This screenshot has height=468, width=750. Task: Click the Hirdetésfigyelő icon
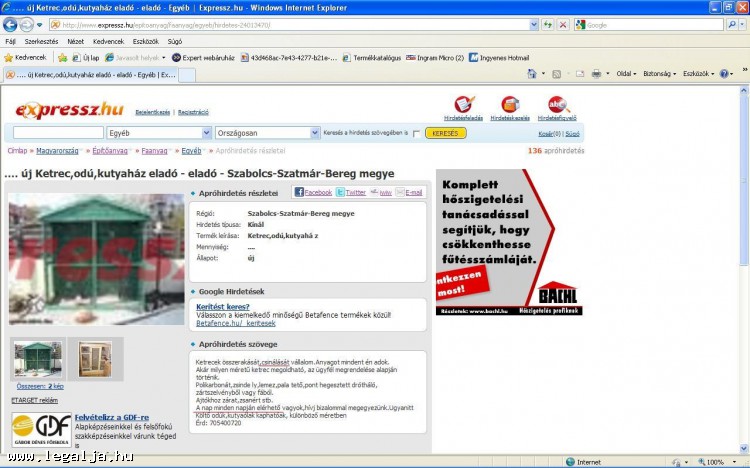tap(557, 105)
